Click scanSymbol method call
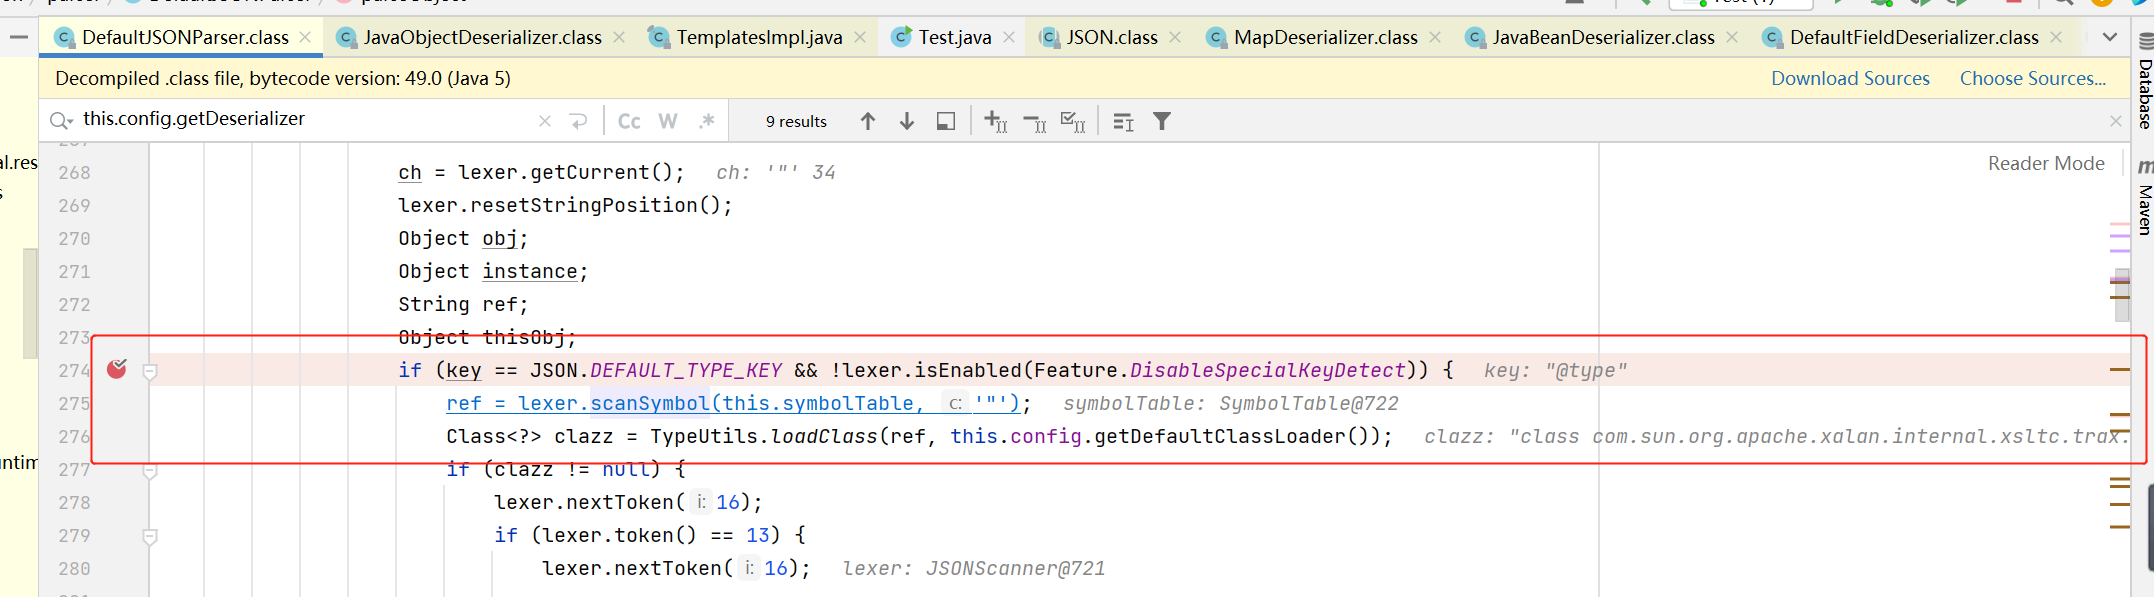This screenshot has width=2154, height=597. [650, 403]
